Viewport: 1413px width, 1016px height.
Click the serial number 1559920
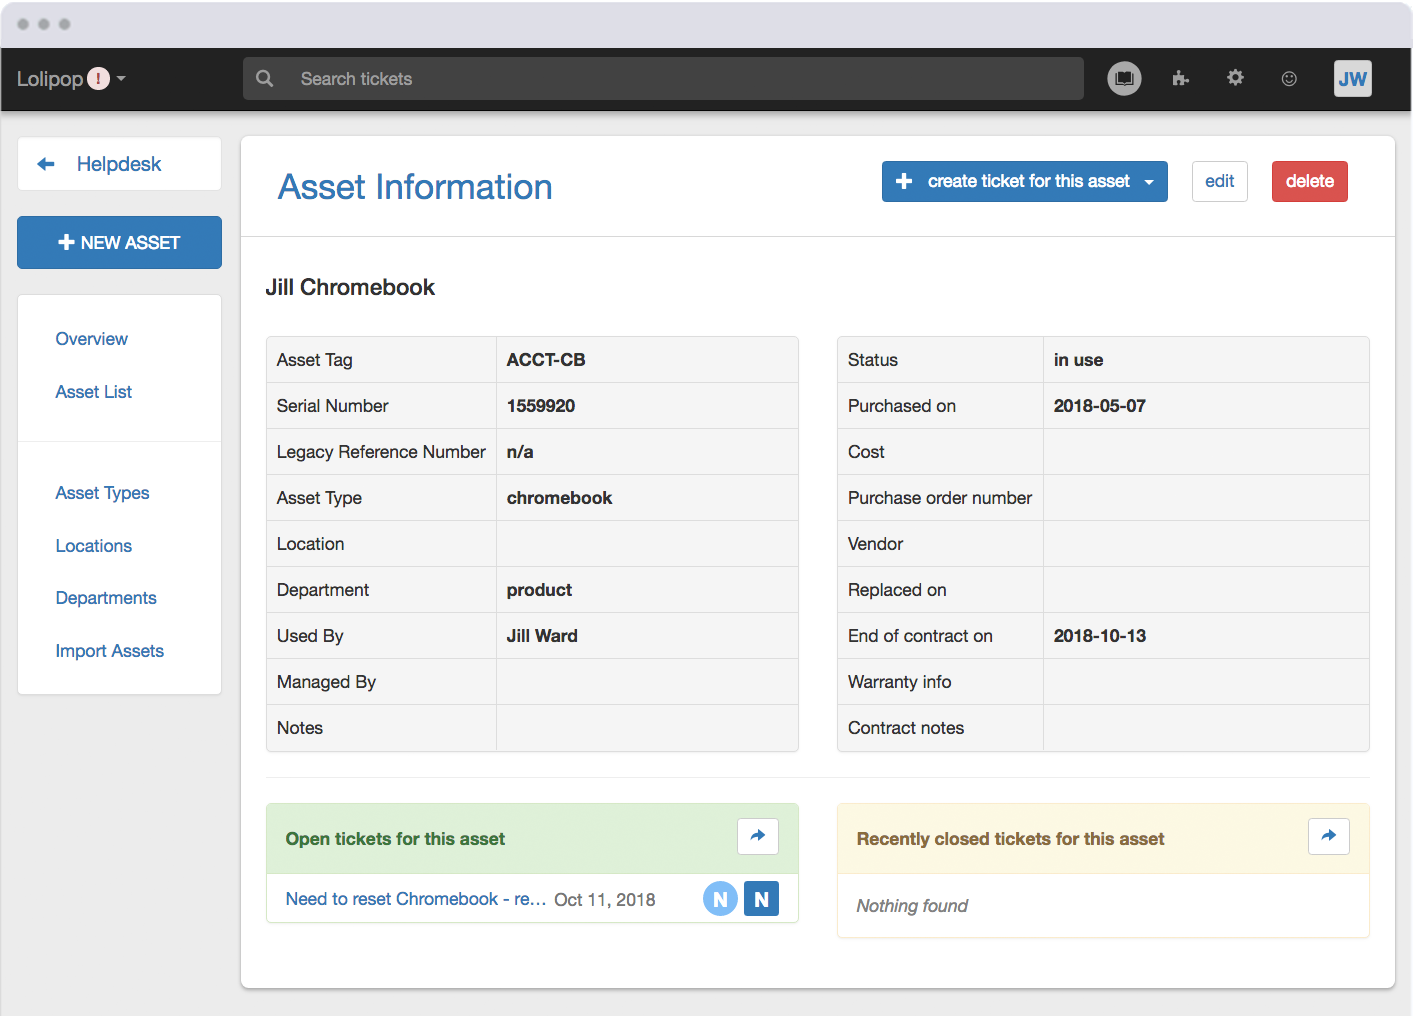coord(541,406)
